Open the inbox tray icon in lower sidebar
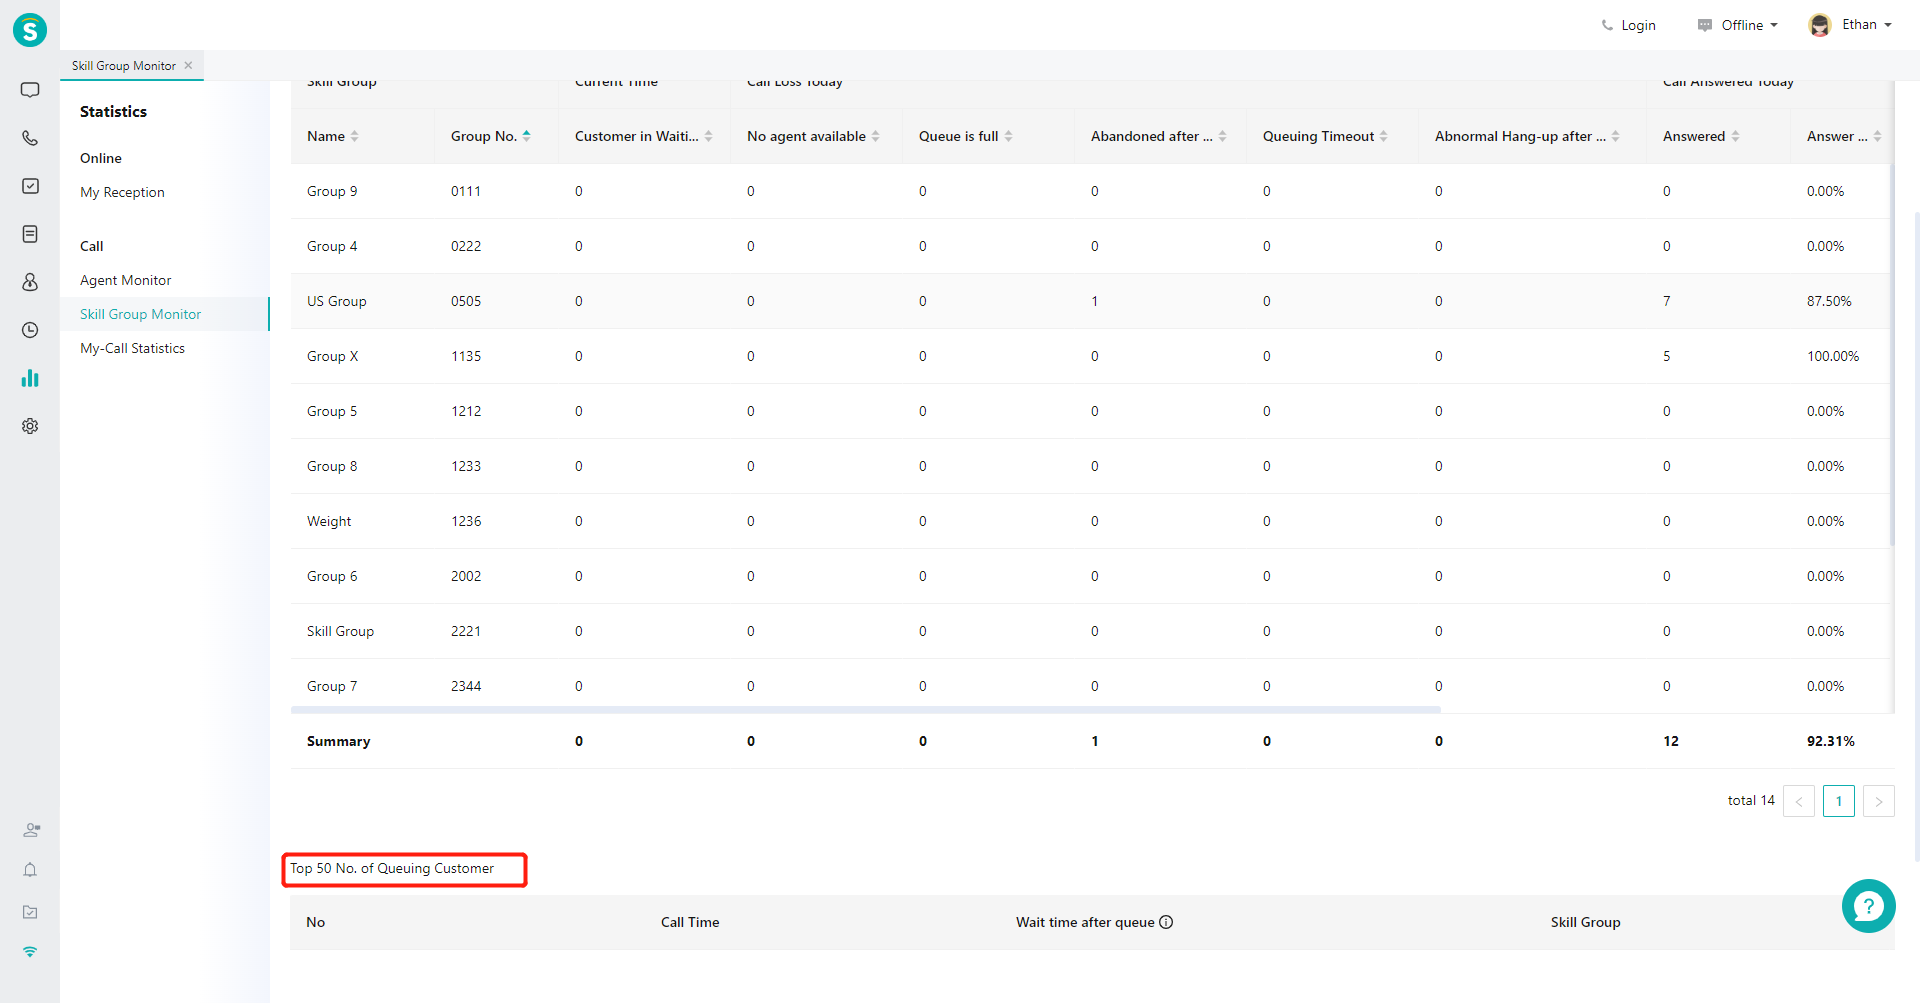Viewport: 1920px width, 1003px height. tap(30, 912)
